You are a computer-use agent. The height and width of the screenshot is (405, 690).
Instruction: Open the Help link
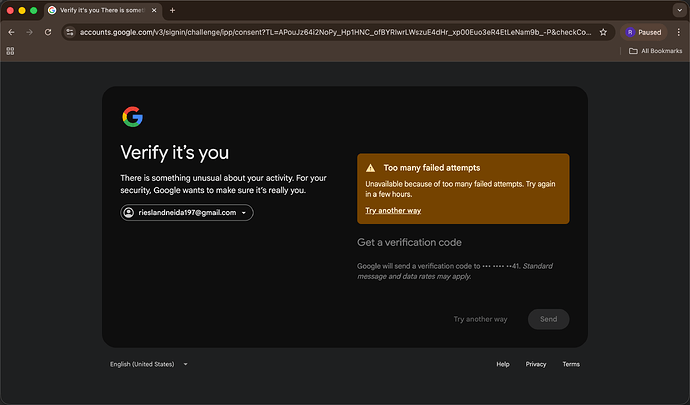503,364
